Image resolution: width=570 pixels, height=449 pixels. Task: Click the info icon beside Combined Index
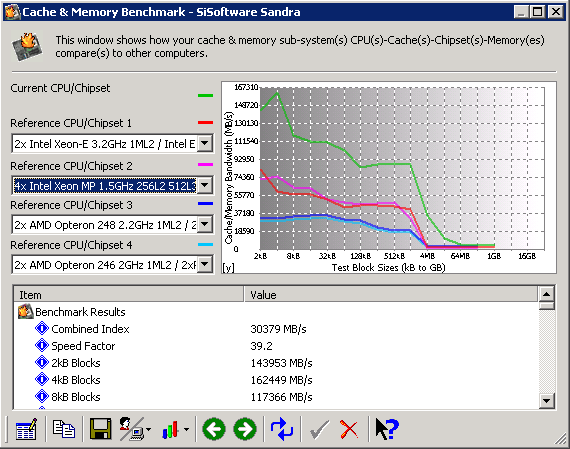pyautogui.click(x=42, y=329)
